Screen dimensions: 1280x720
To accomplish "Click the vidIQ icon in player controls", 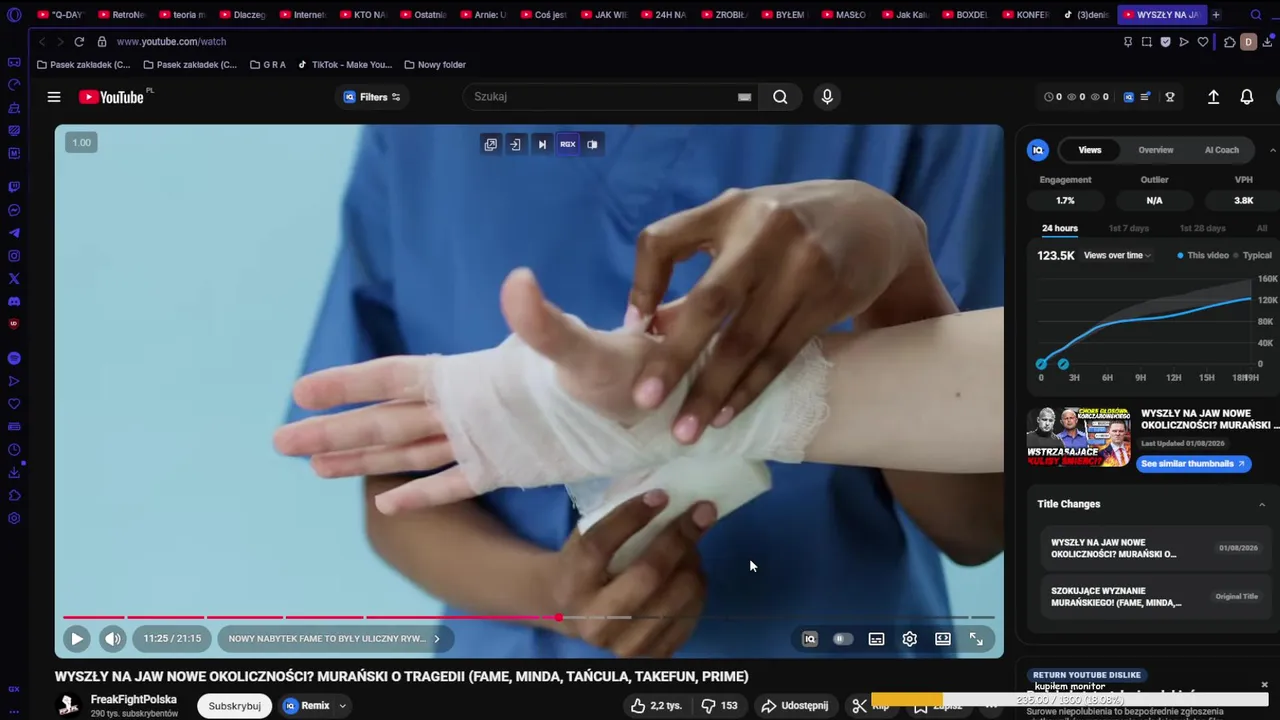I will click(810, 639).
